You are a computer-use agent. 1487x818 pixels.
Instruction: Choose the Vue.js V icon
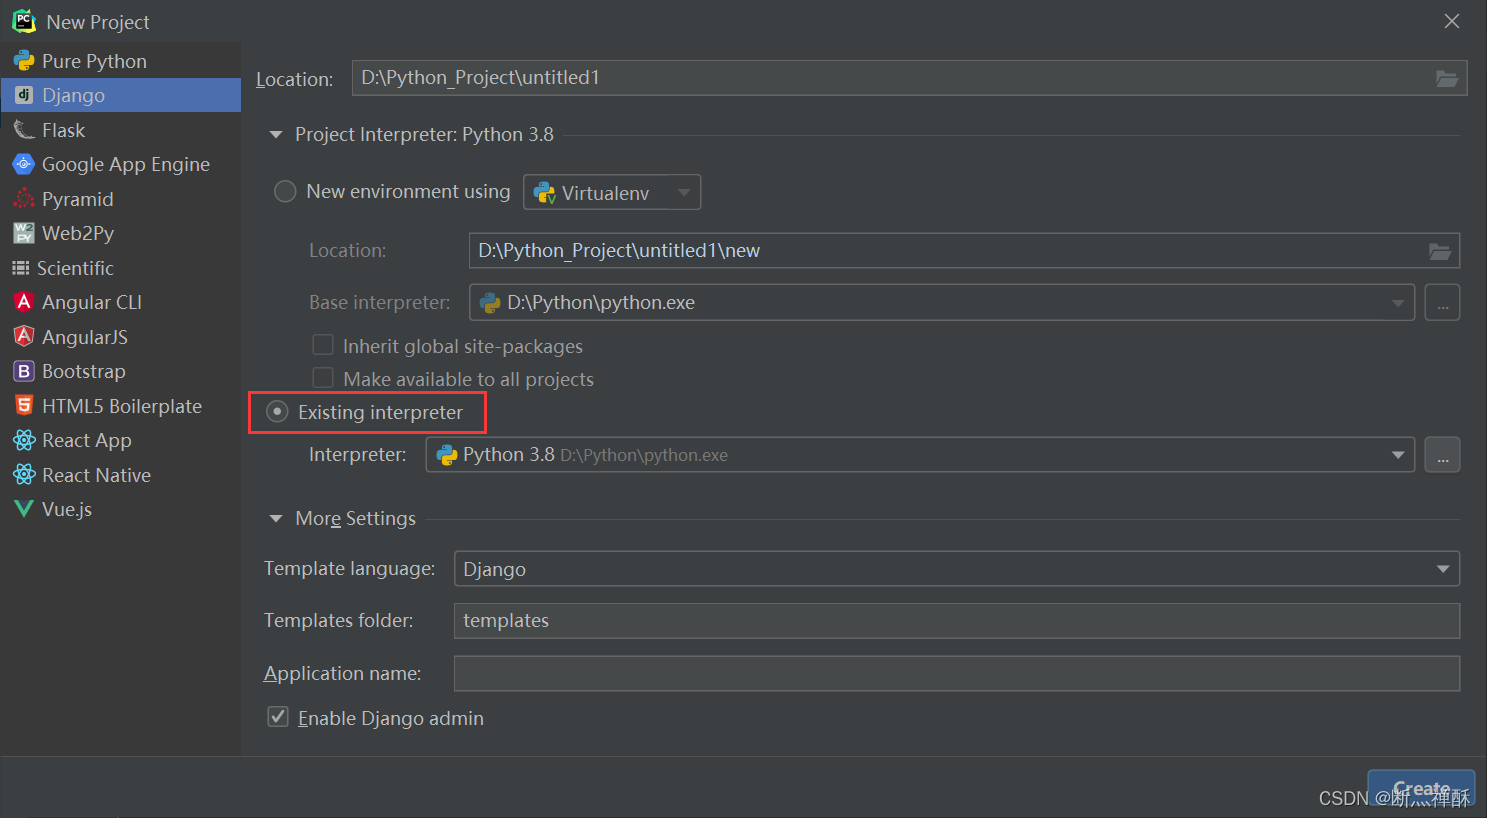pos(24,509)
